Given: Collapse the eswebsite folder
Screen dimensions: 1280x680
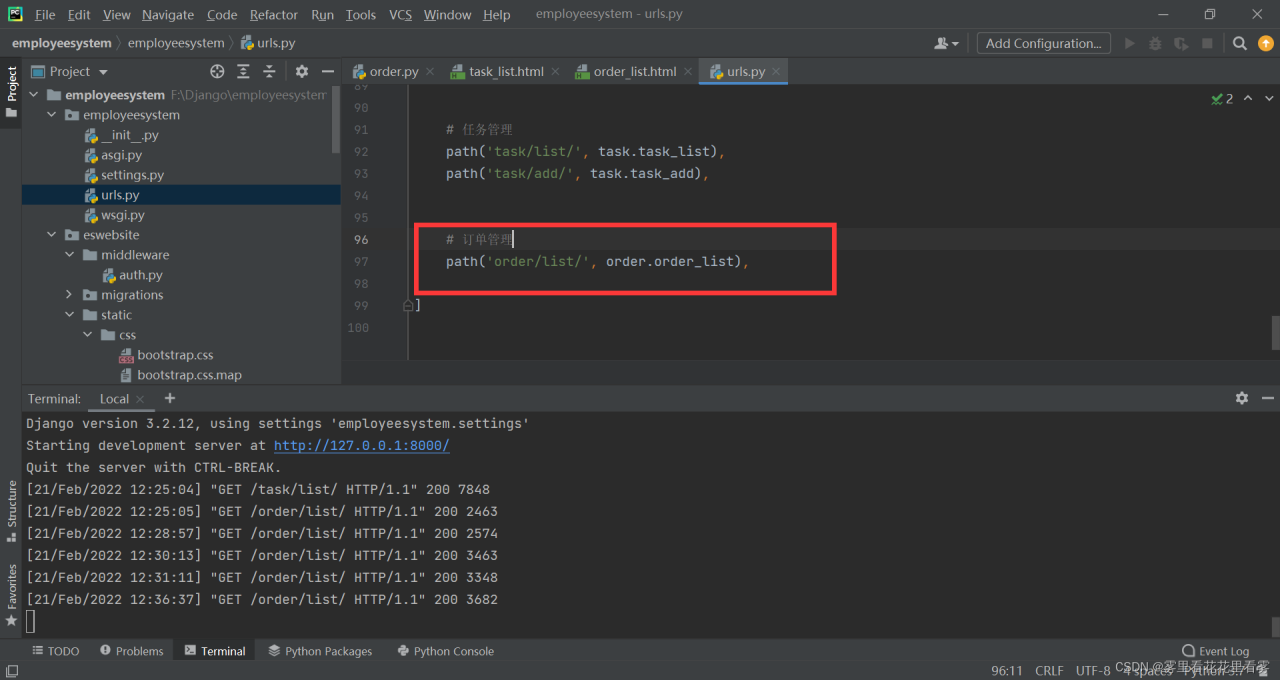Looking at the screenshot, I should pos(51,235).
